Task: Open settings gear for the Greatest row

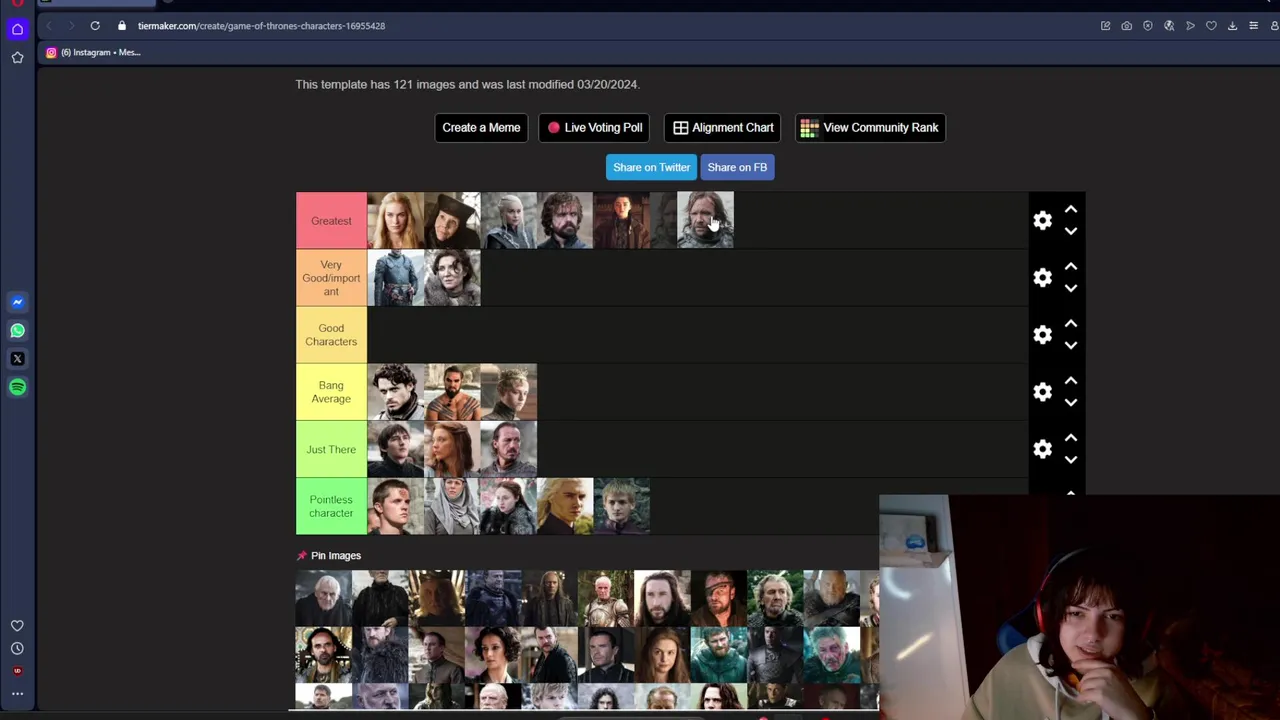Action: point(1043,220)
